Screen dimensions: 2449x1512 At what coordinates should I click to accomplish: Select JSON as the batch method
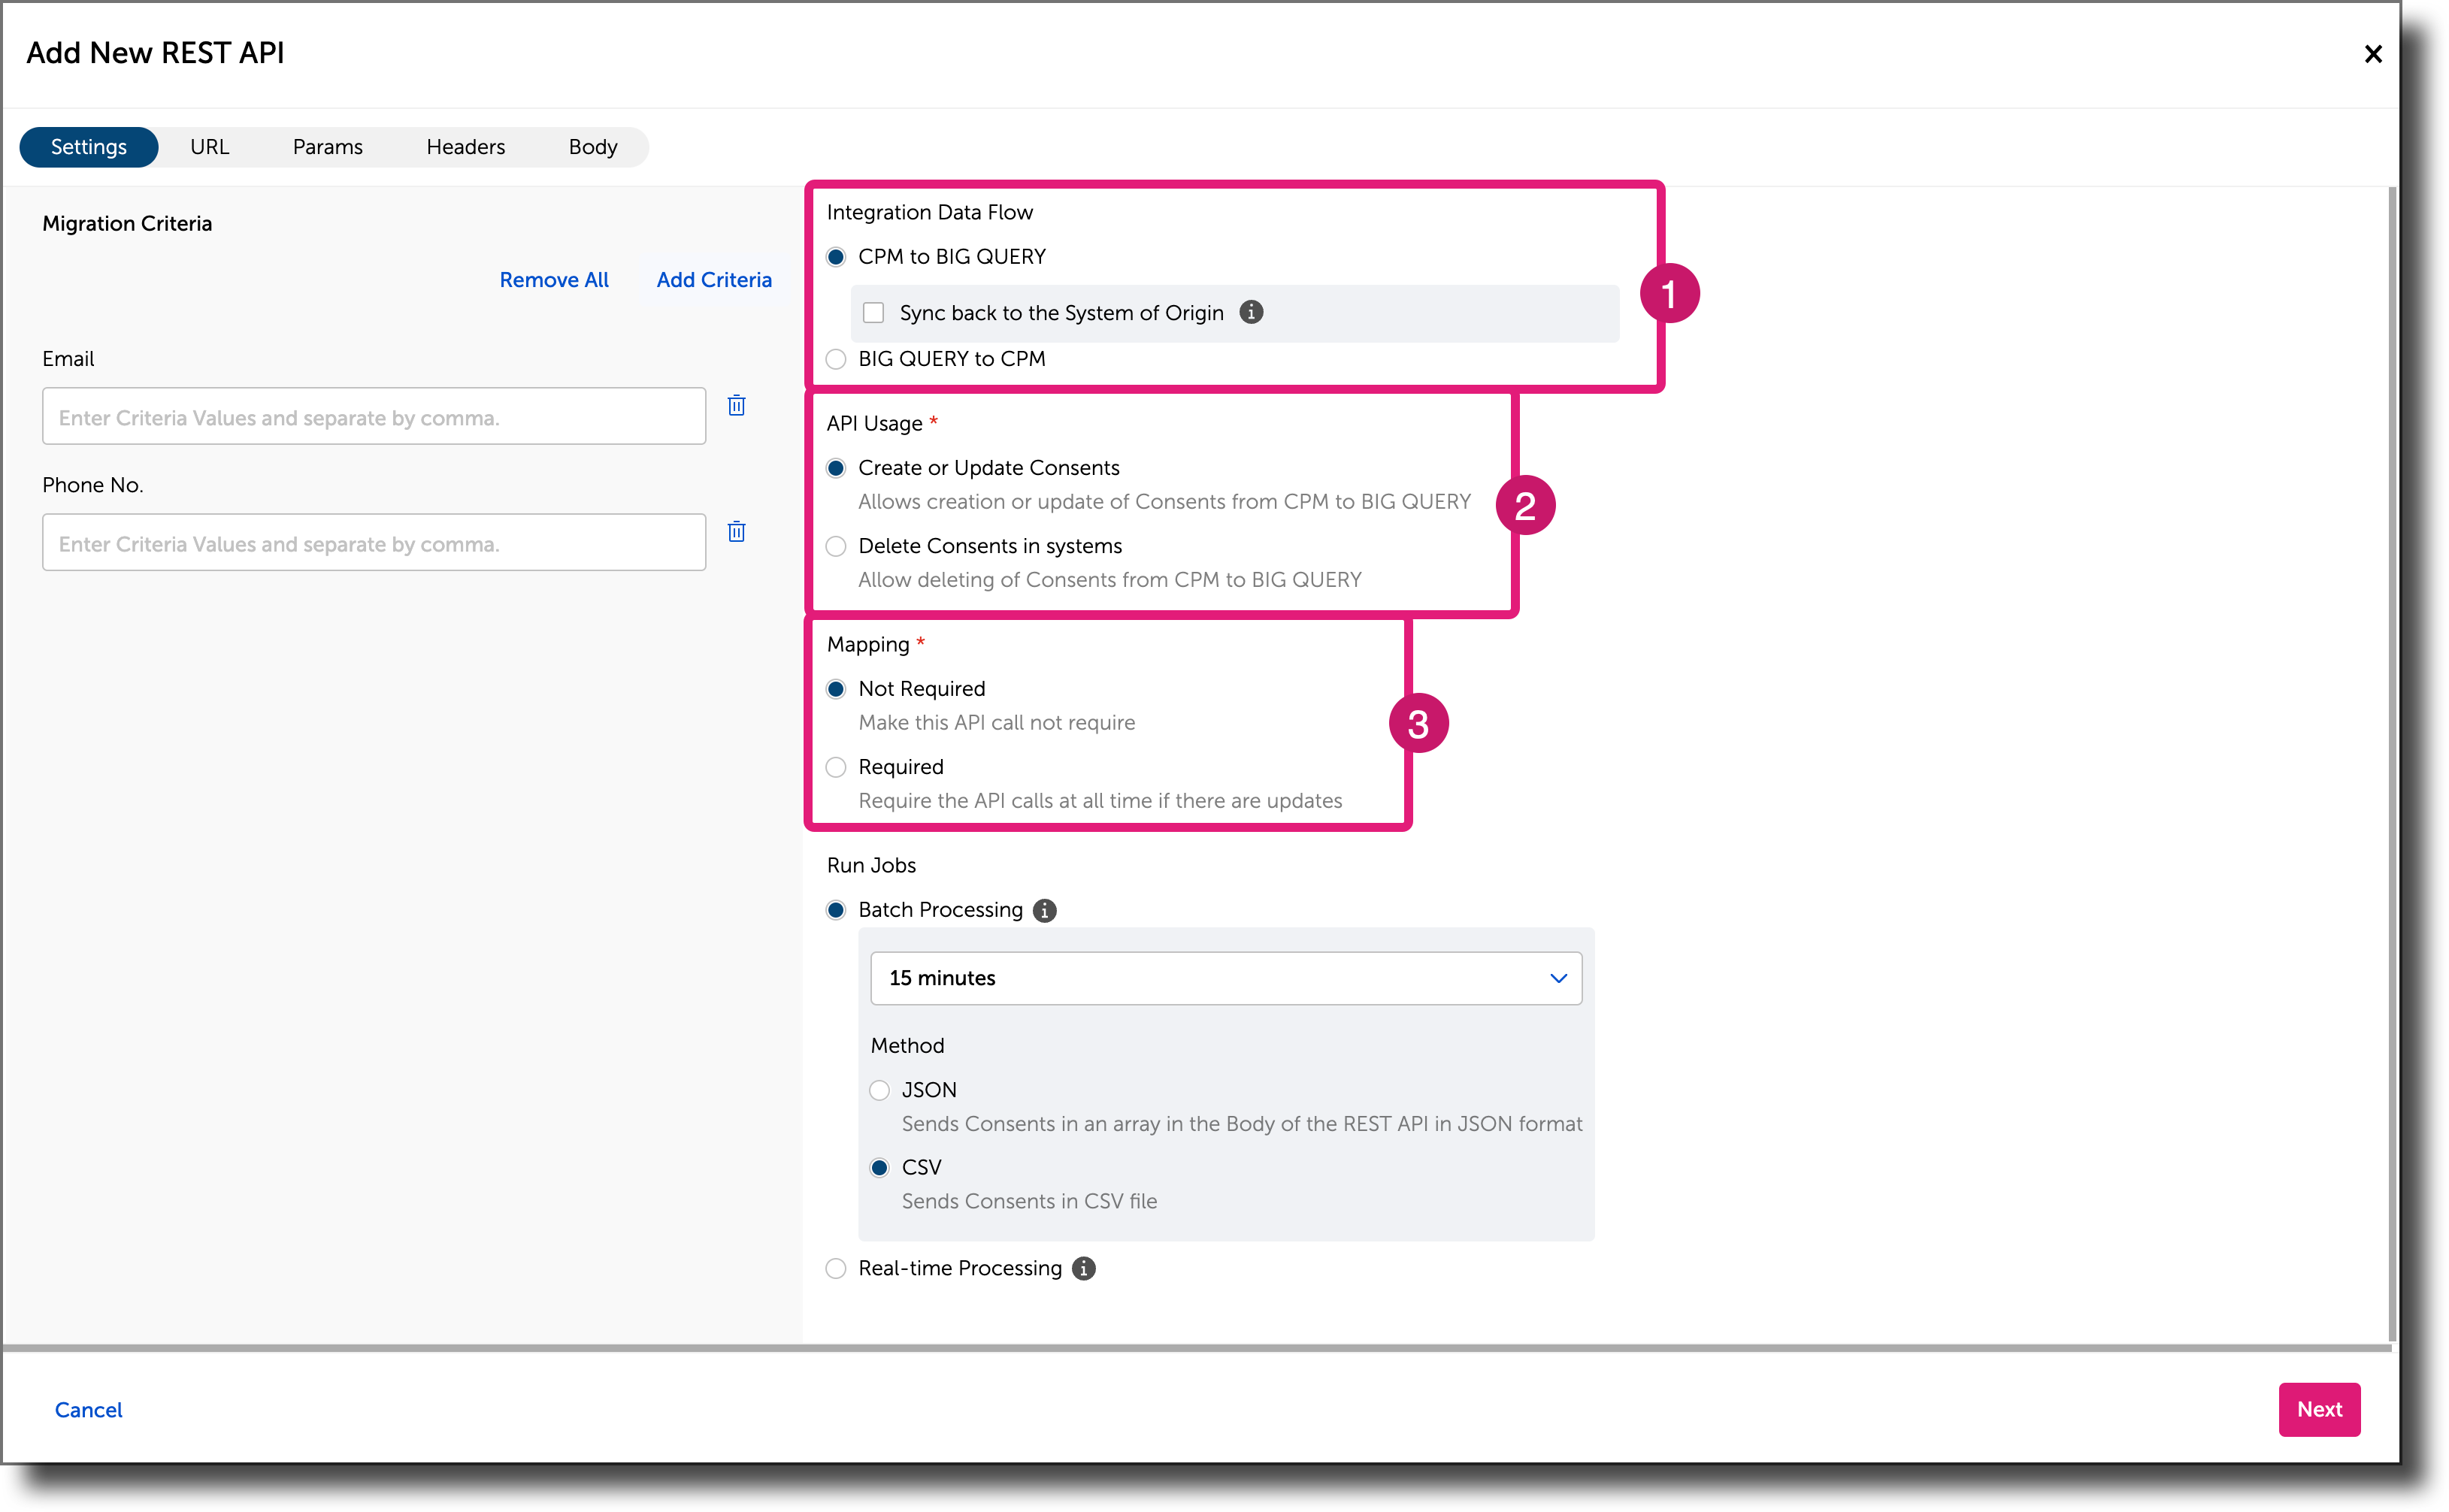coord(879,1090)
